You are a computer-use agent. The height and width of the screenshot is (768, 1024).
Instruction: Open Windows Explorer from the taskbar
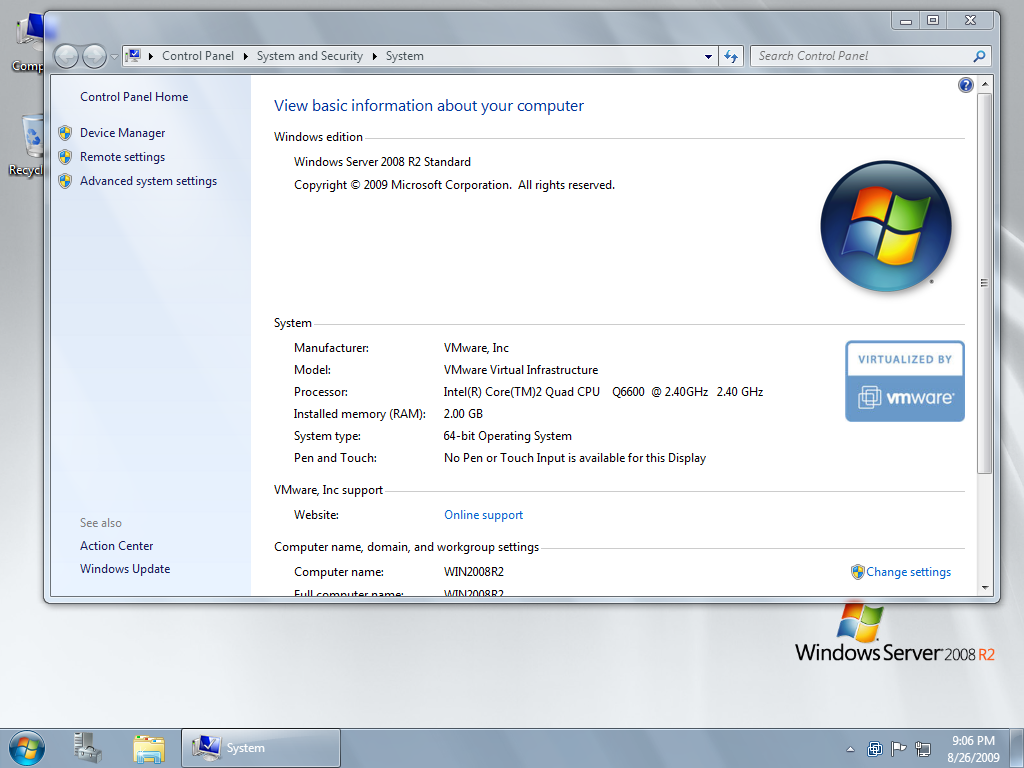tap(149, 748)
